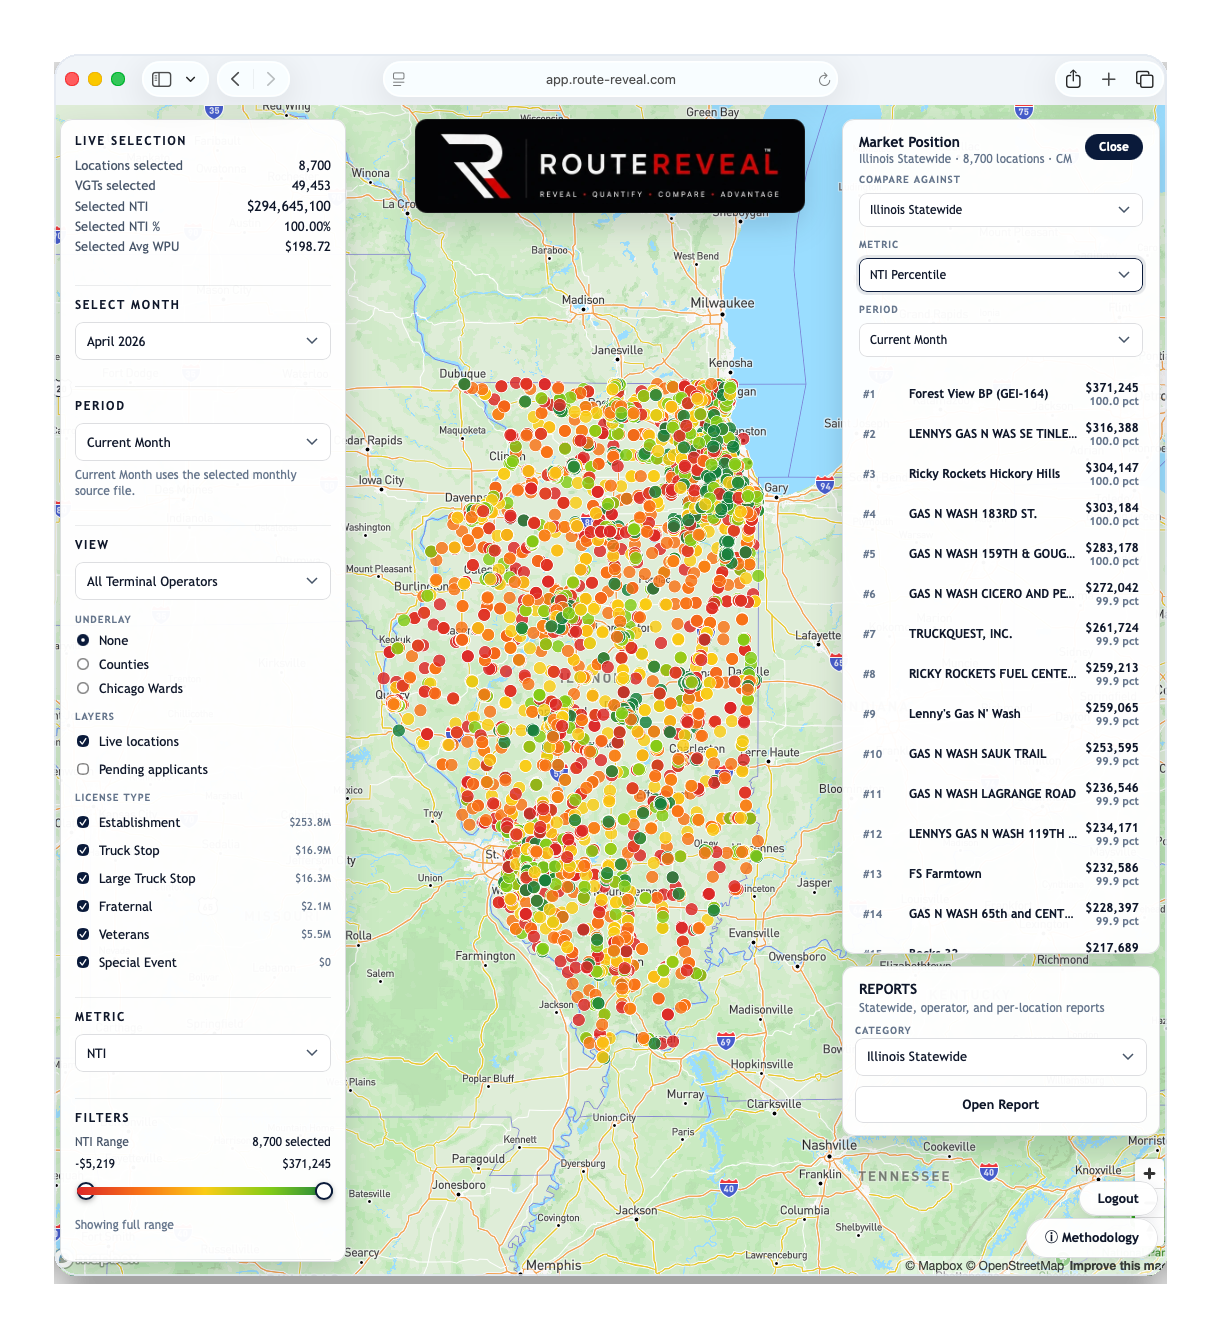Click the NTI Range minimum slider handle
Screen dimensions: 1221x1330
coord(86,1191)
